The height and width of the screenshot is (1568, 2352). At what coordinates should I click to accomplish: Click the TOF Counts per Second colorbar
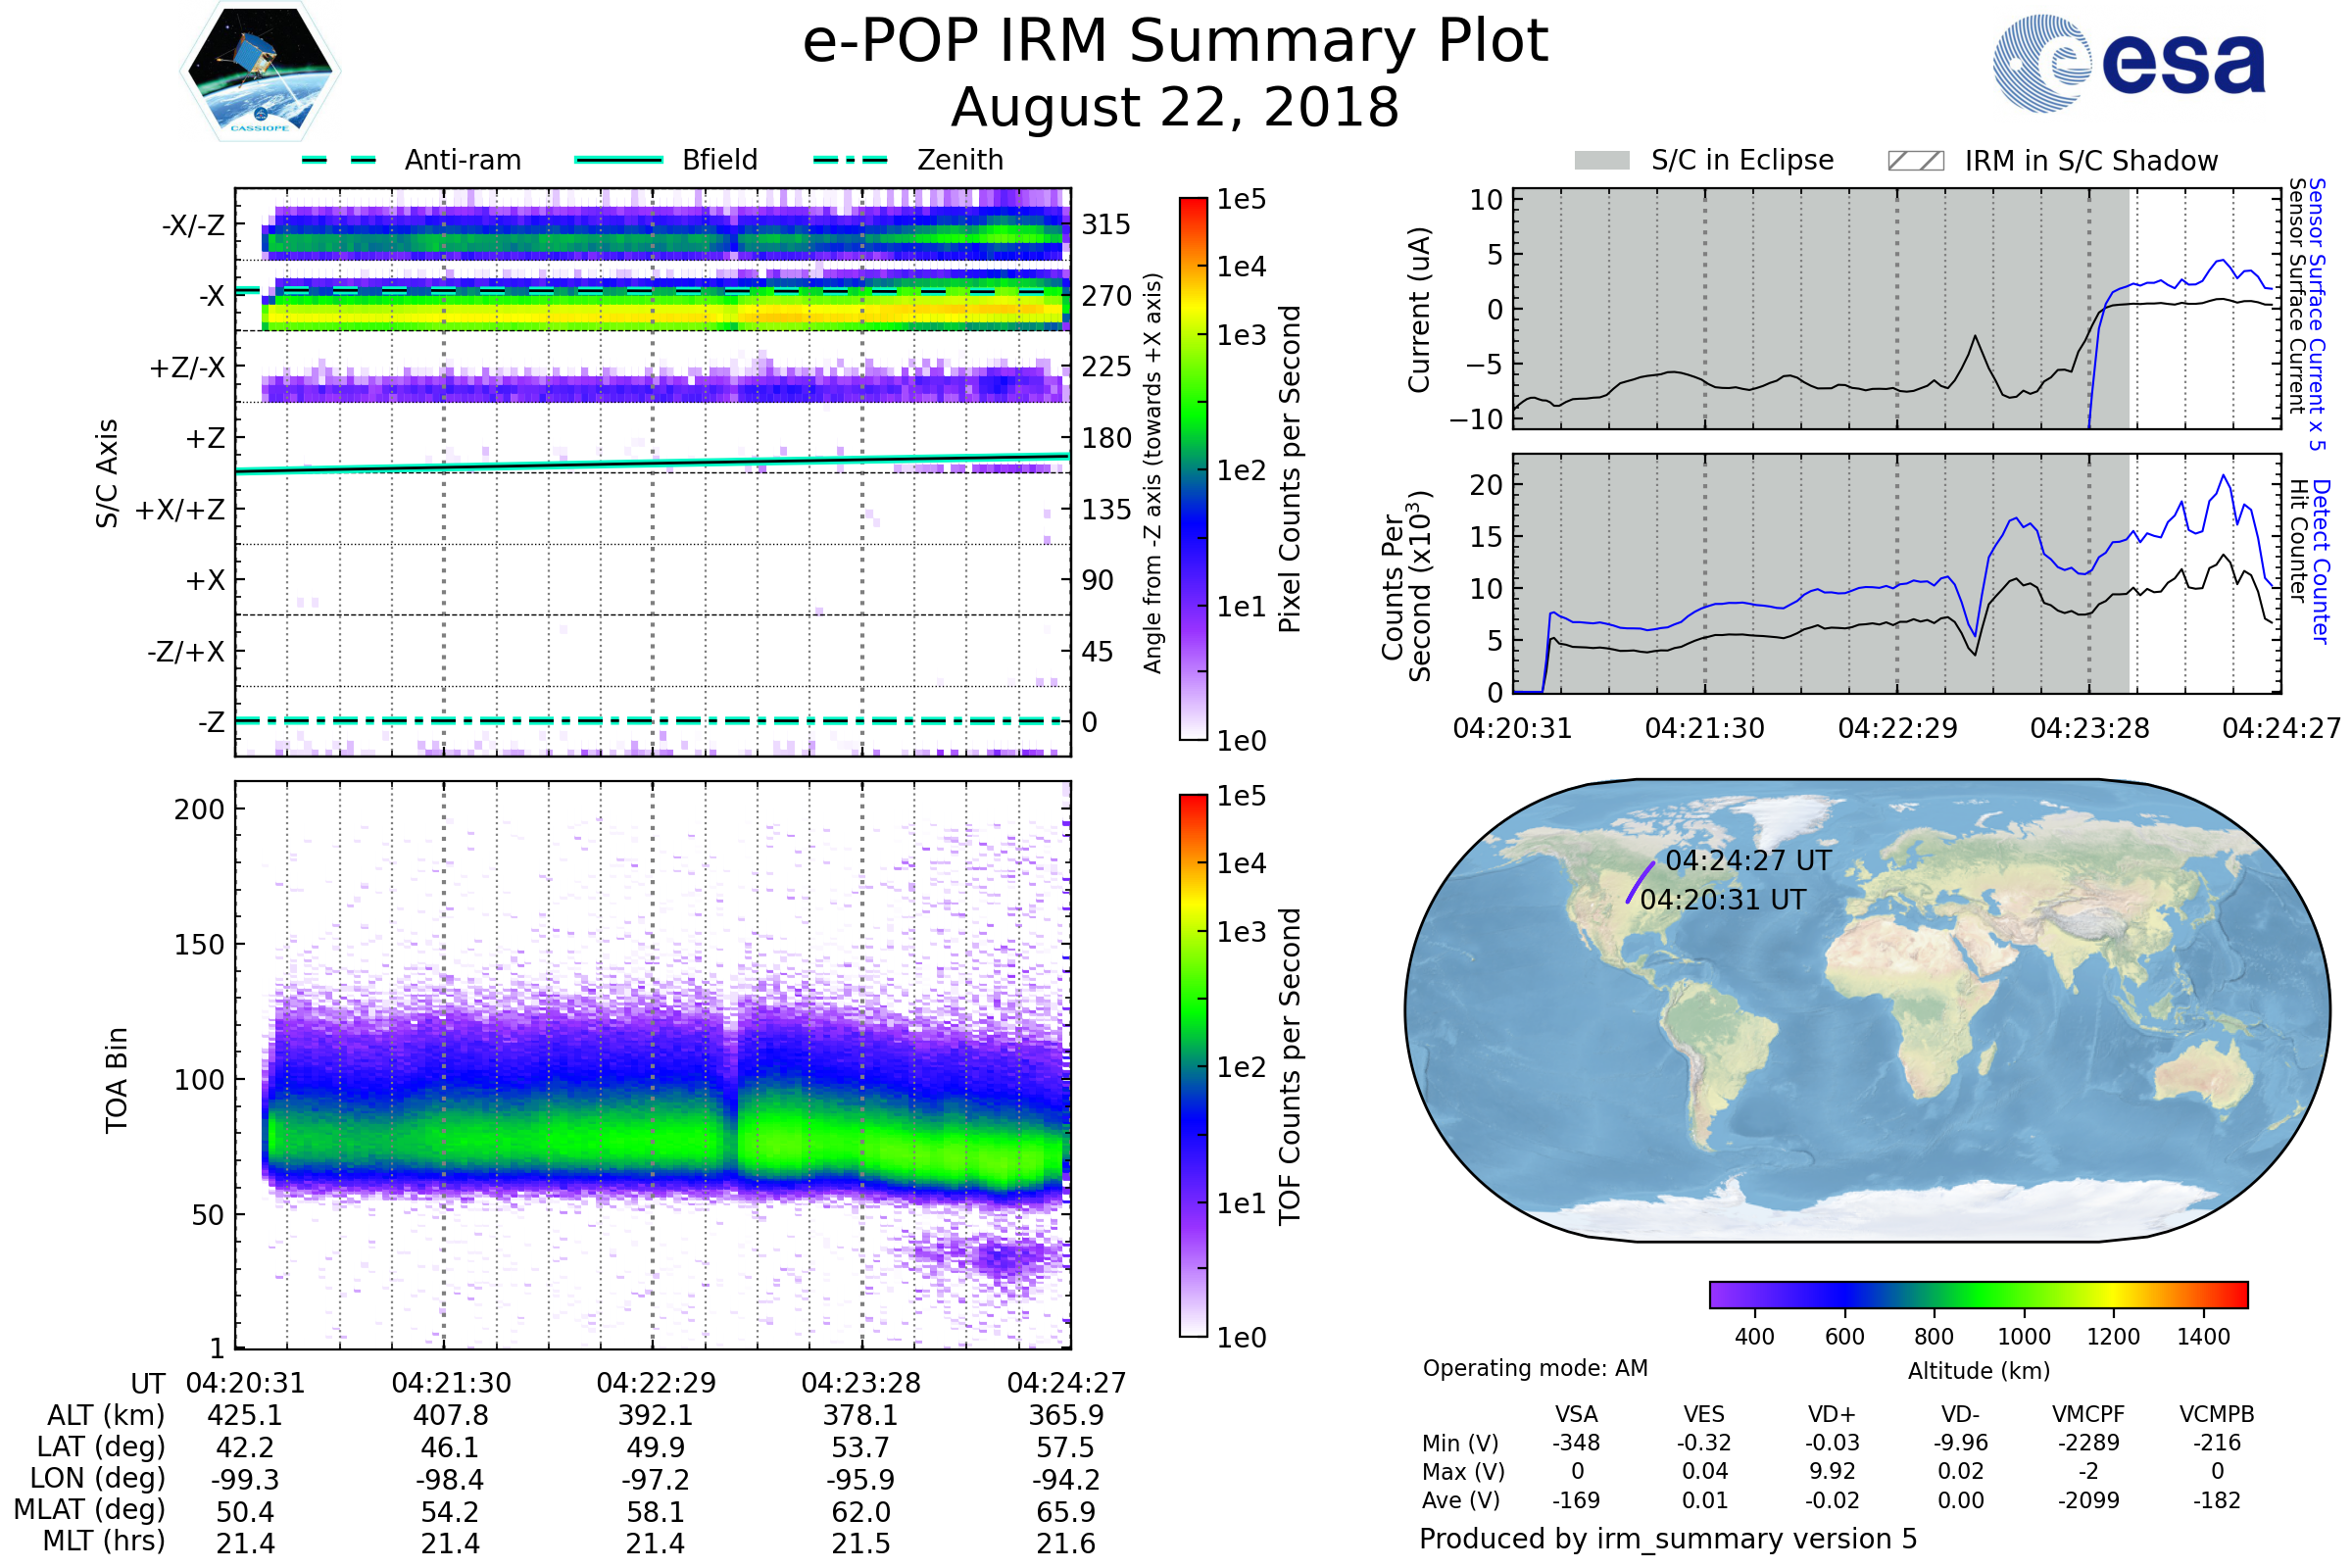pyautogui.click(x=1193, y=1065)
